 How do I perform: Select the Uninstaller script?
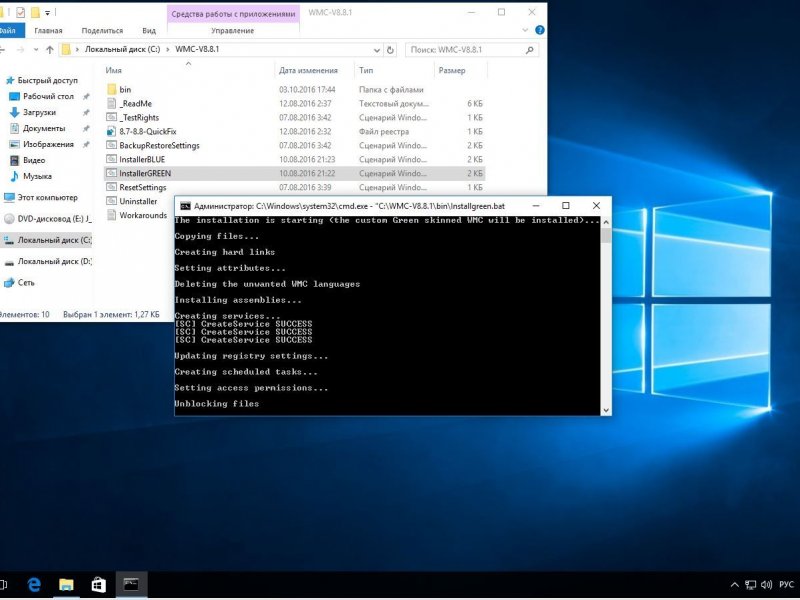pos(138,202)
